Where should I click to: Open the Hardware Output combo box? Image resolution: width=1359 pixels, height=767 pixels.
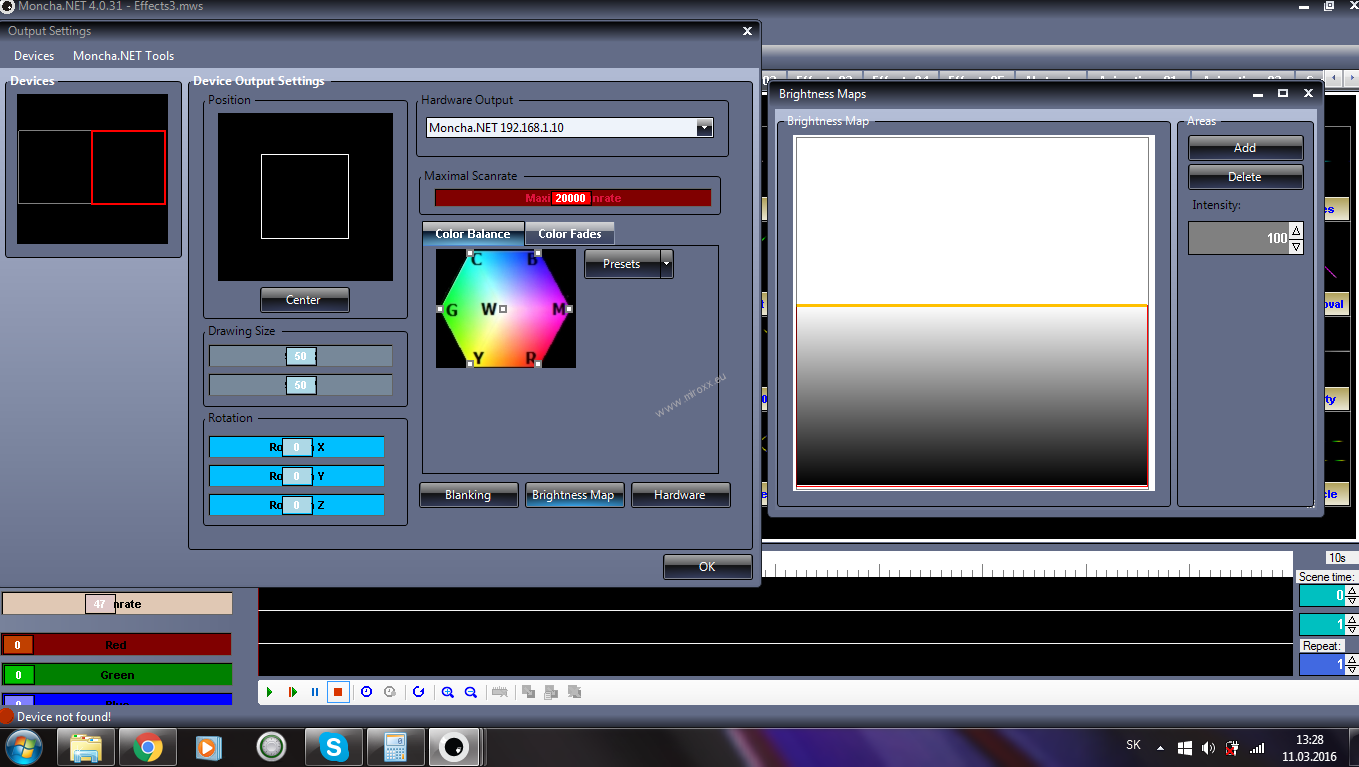tap(570, 128)
